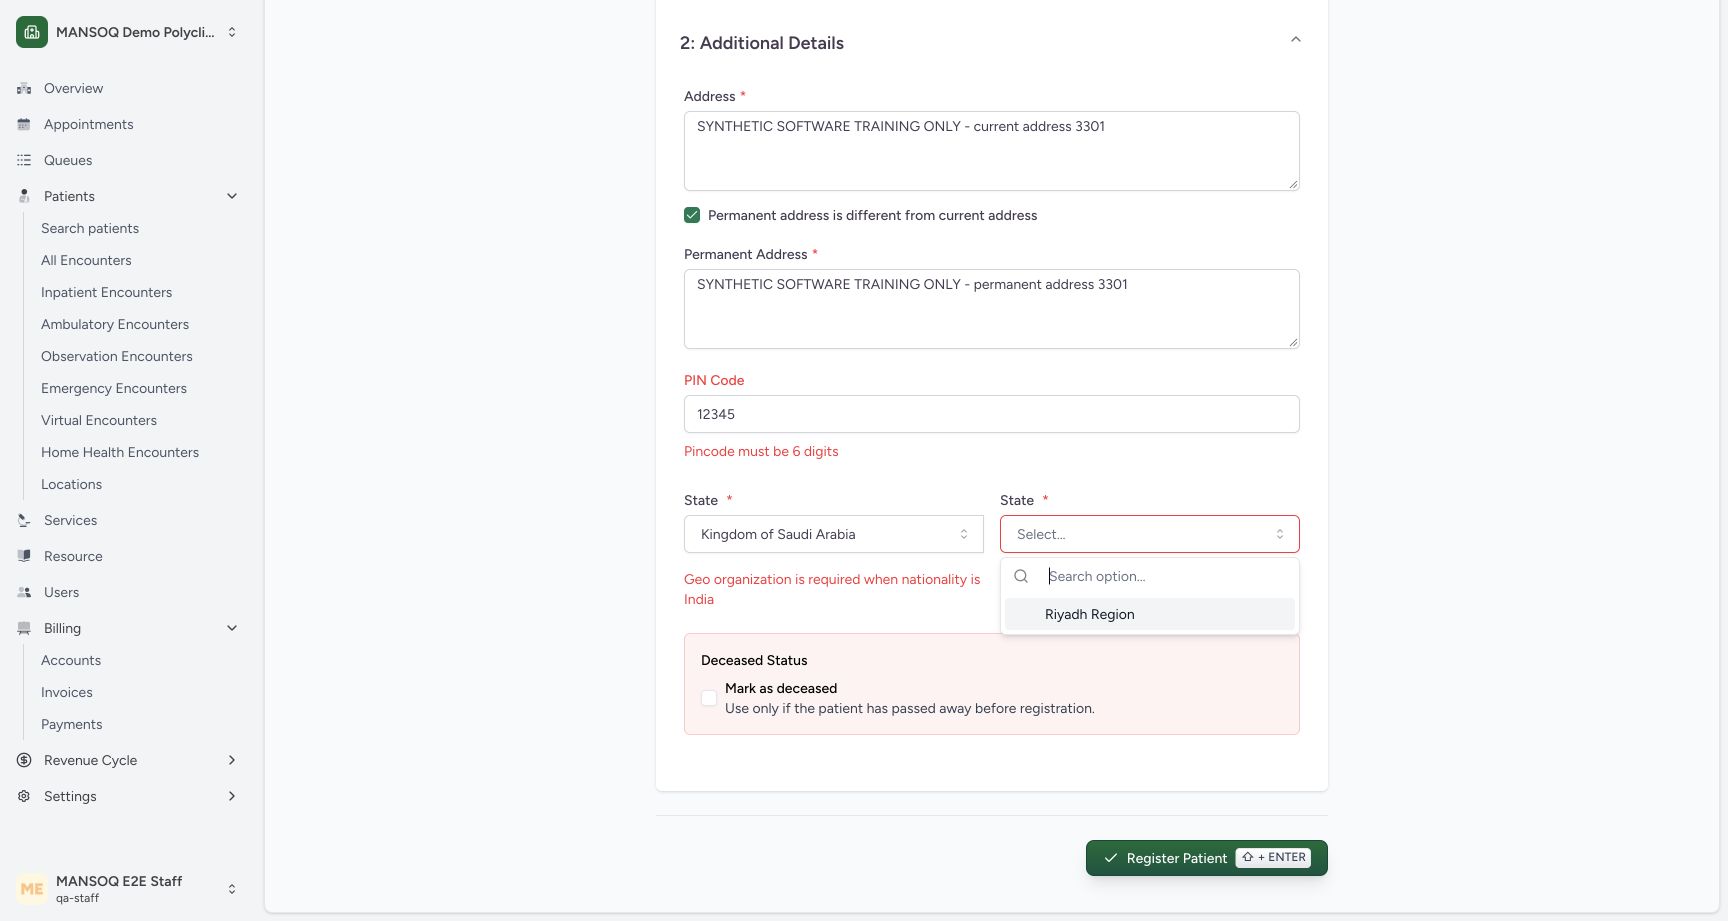Click the Resource sidebar icon
The width and height of the screenshot is (1728, 921).
(24, 556)
